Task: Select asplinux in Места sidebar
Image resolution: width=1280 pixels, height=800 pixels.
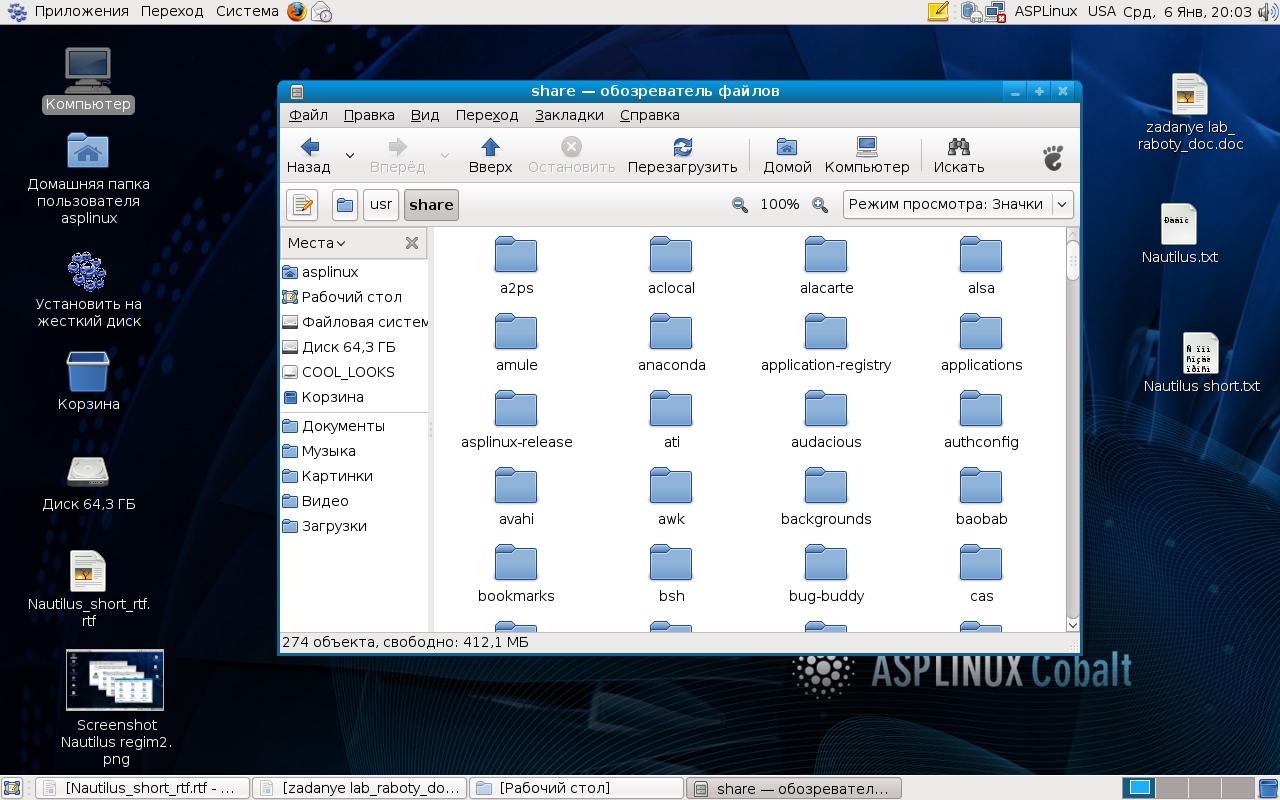Action: point(354,272)
